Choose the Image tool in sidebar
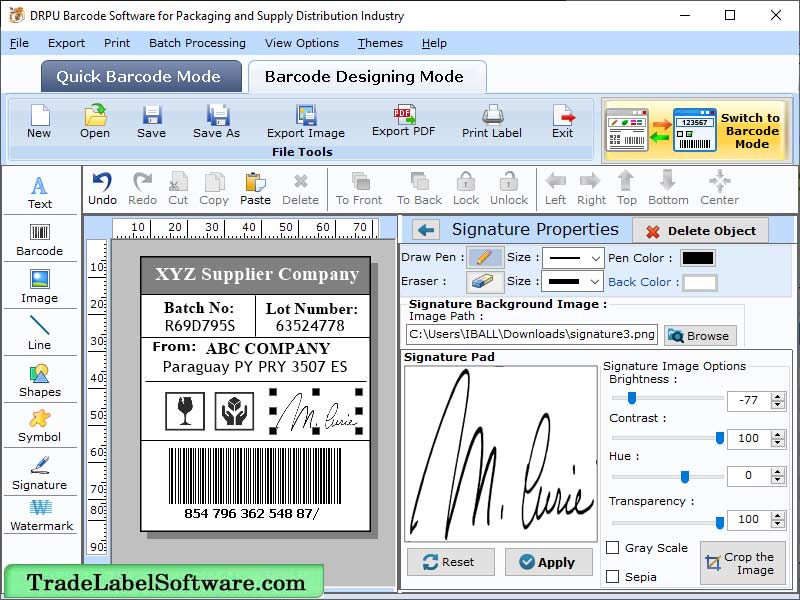Image resolution: width=800 pixels, height=600 pixels. coord(40,286)
